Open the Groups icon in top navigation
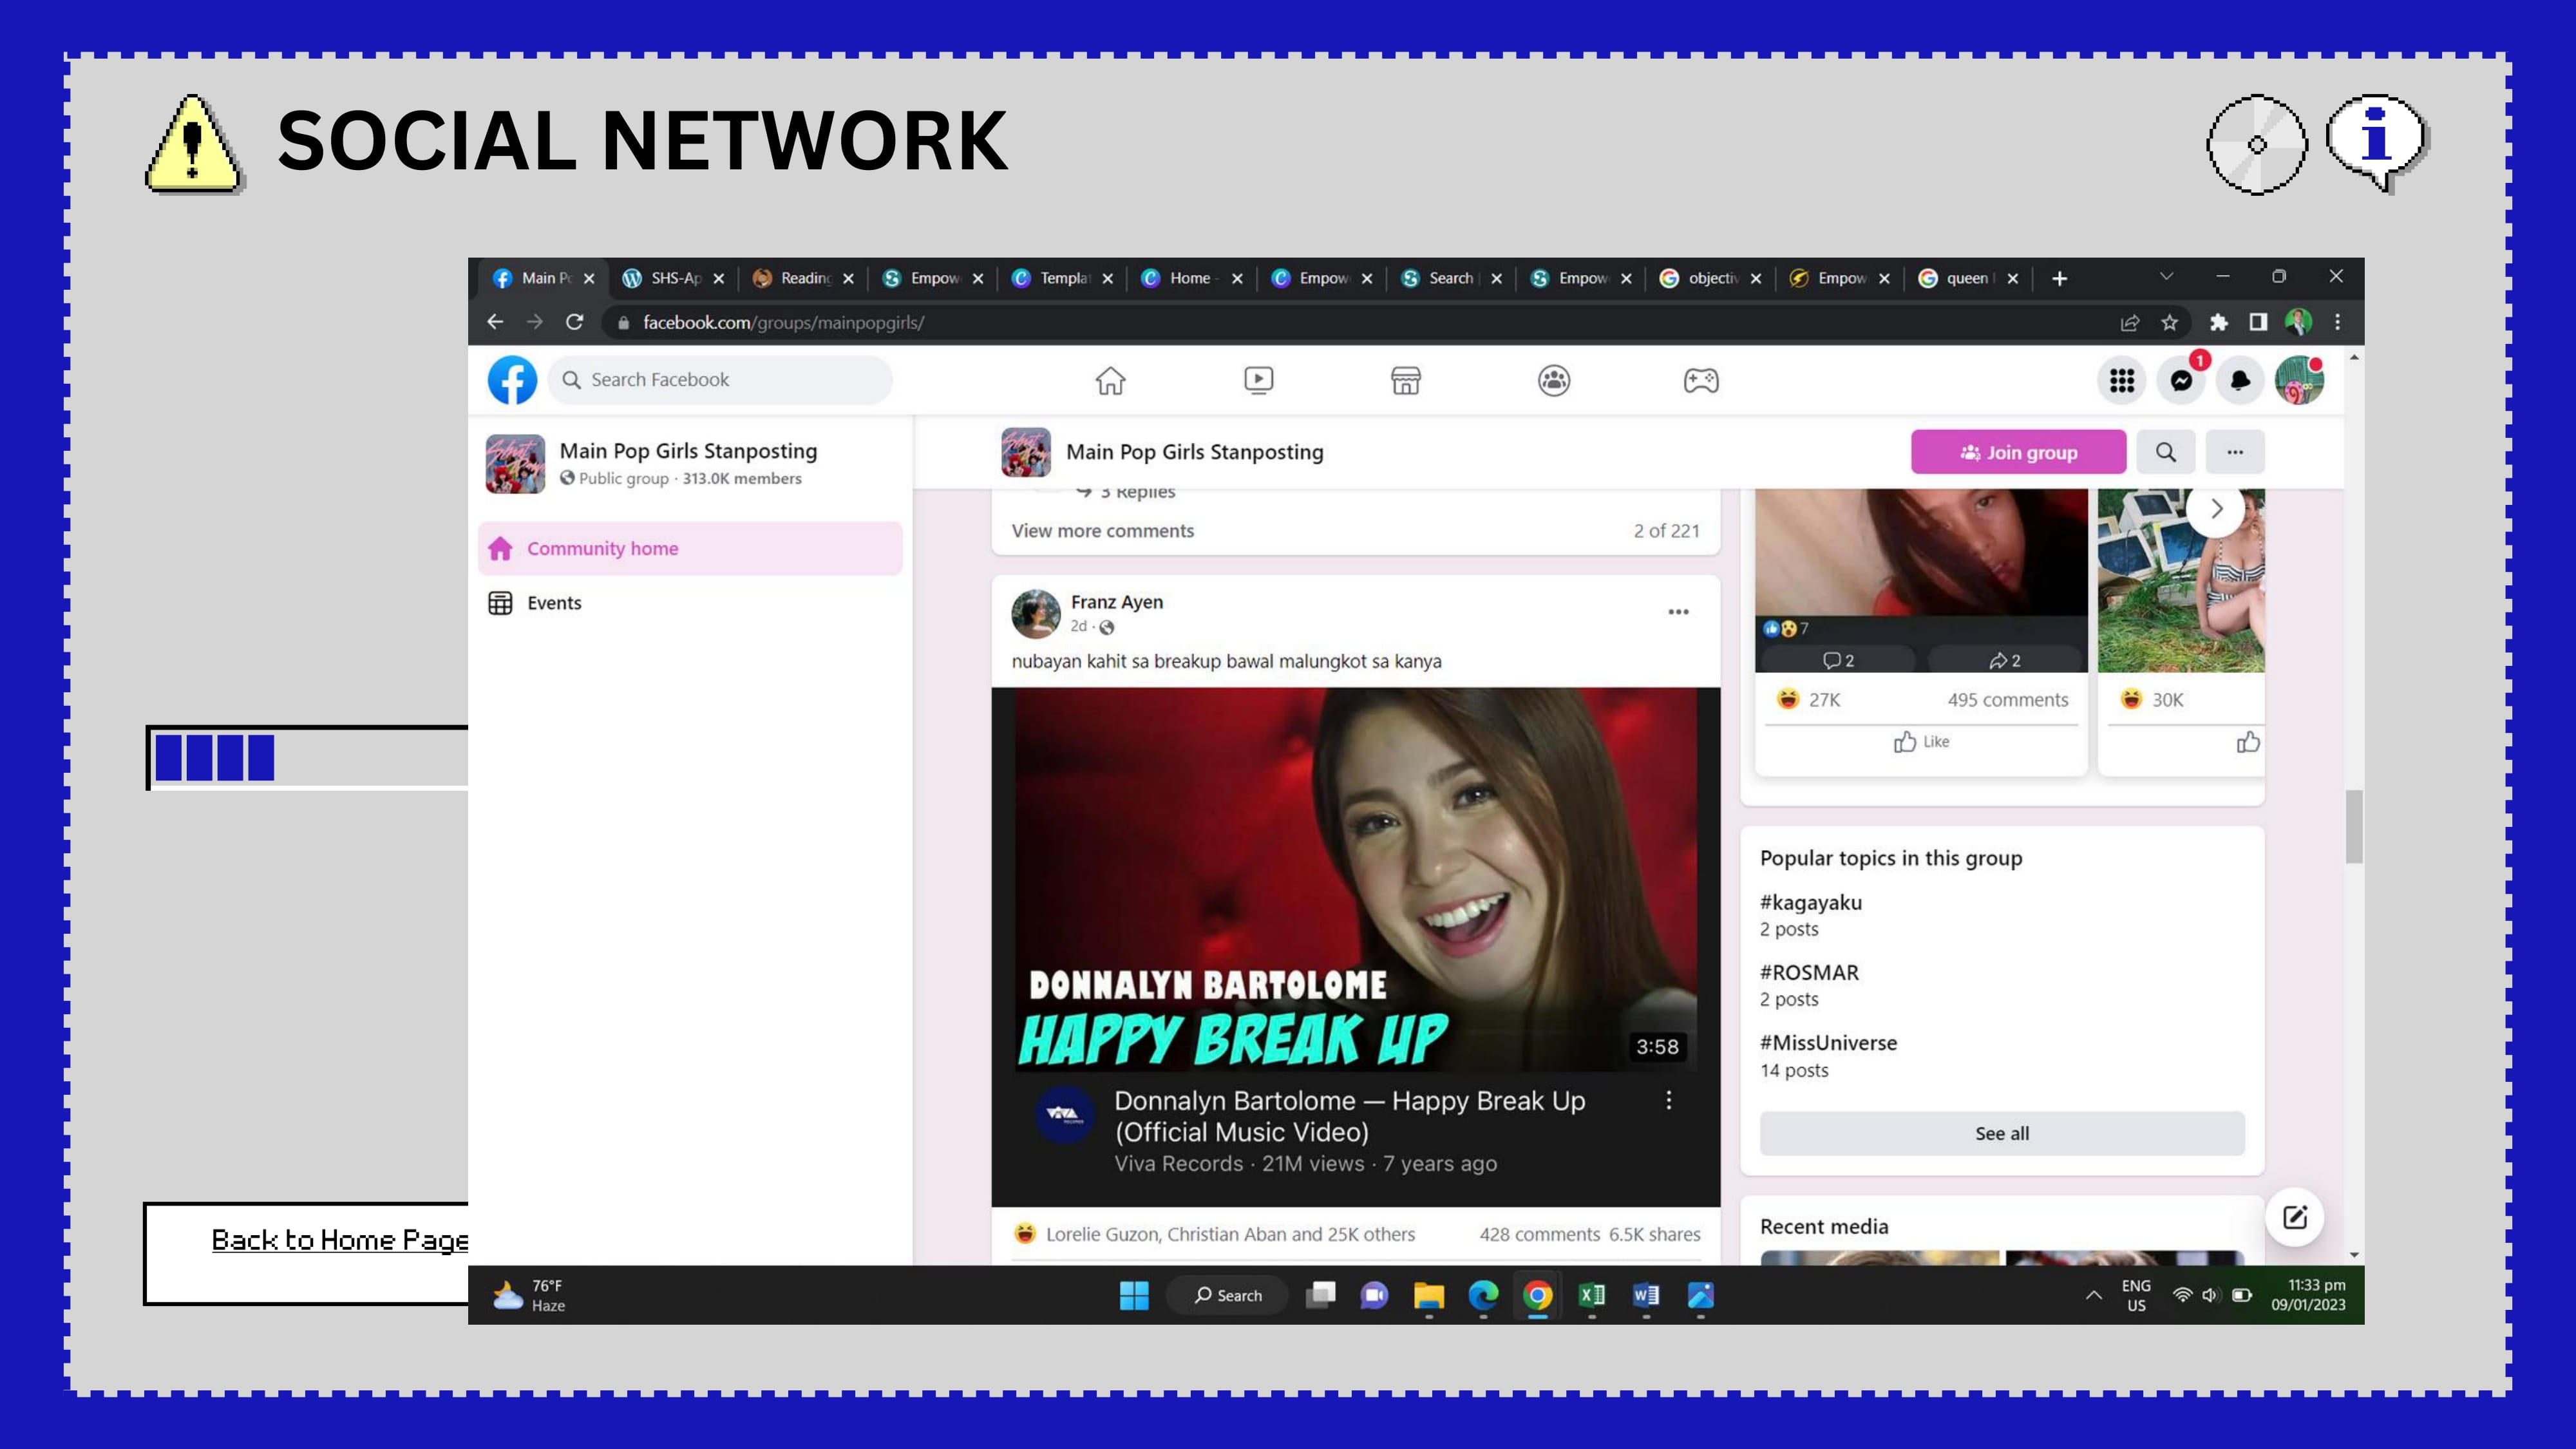 pyautogui.click(x=1554, y=380)
